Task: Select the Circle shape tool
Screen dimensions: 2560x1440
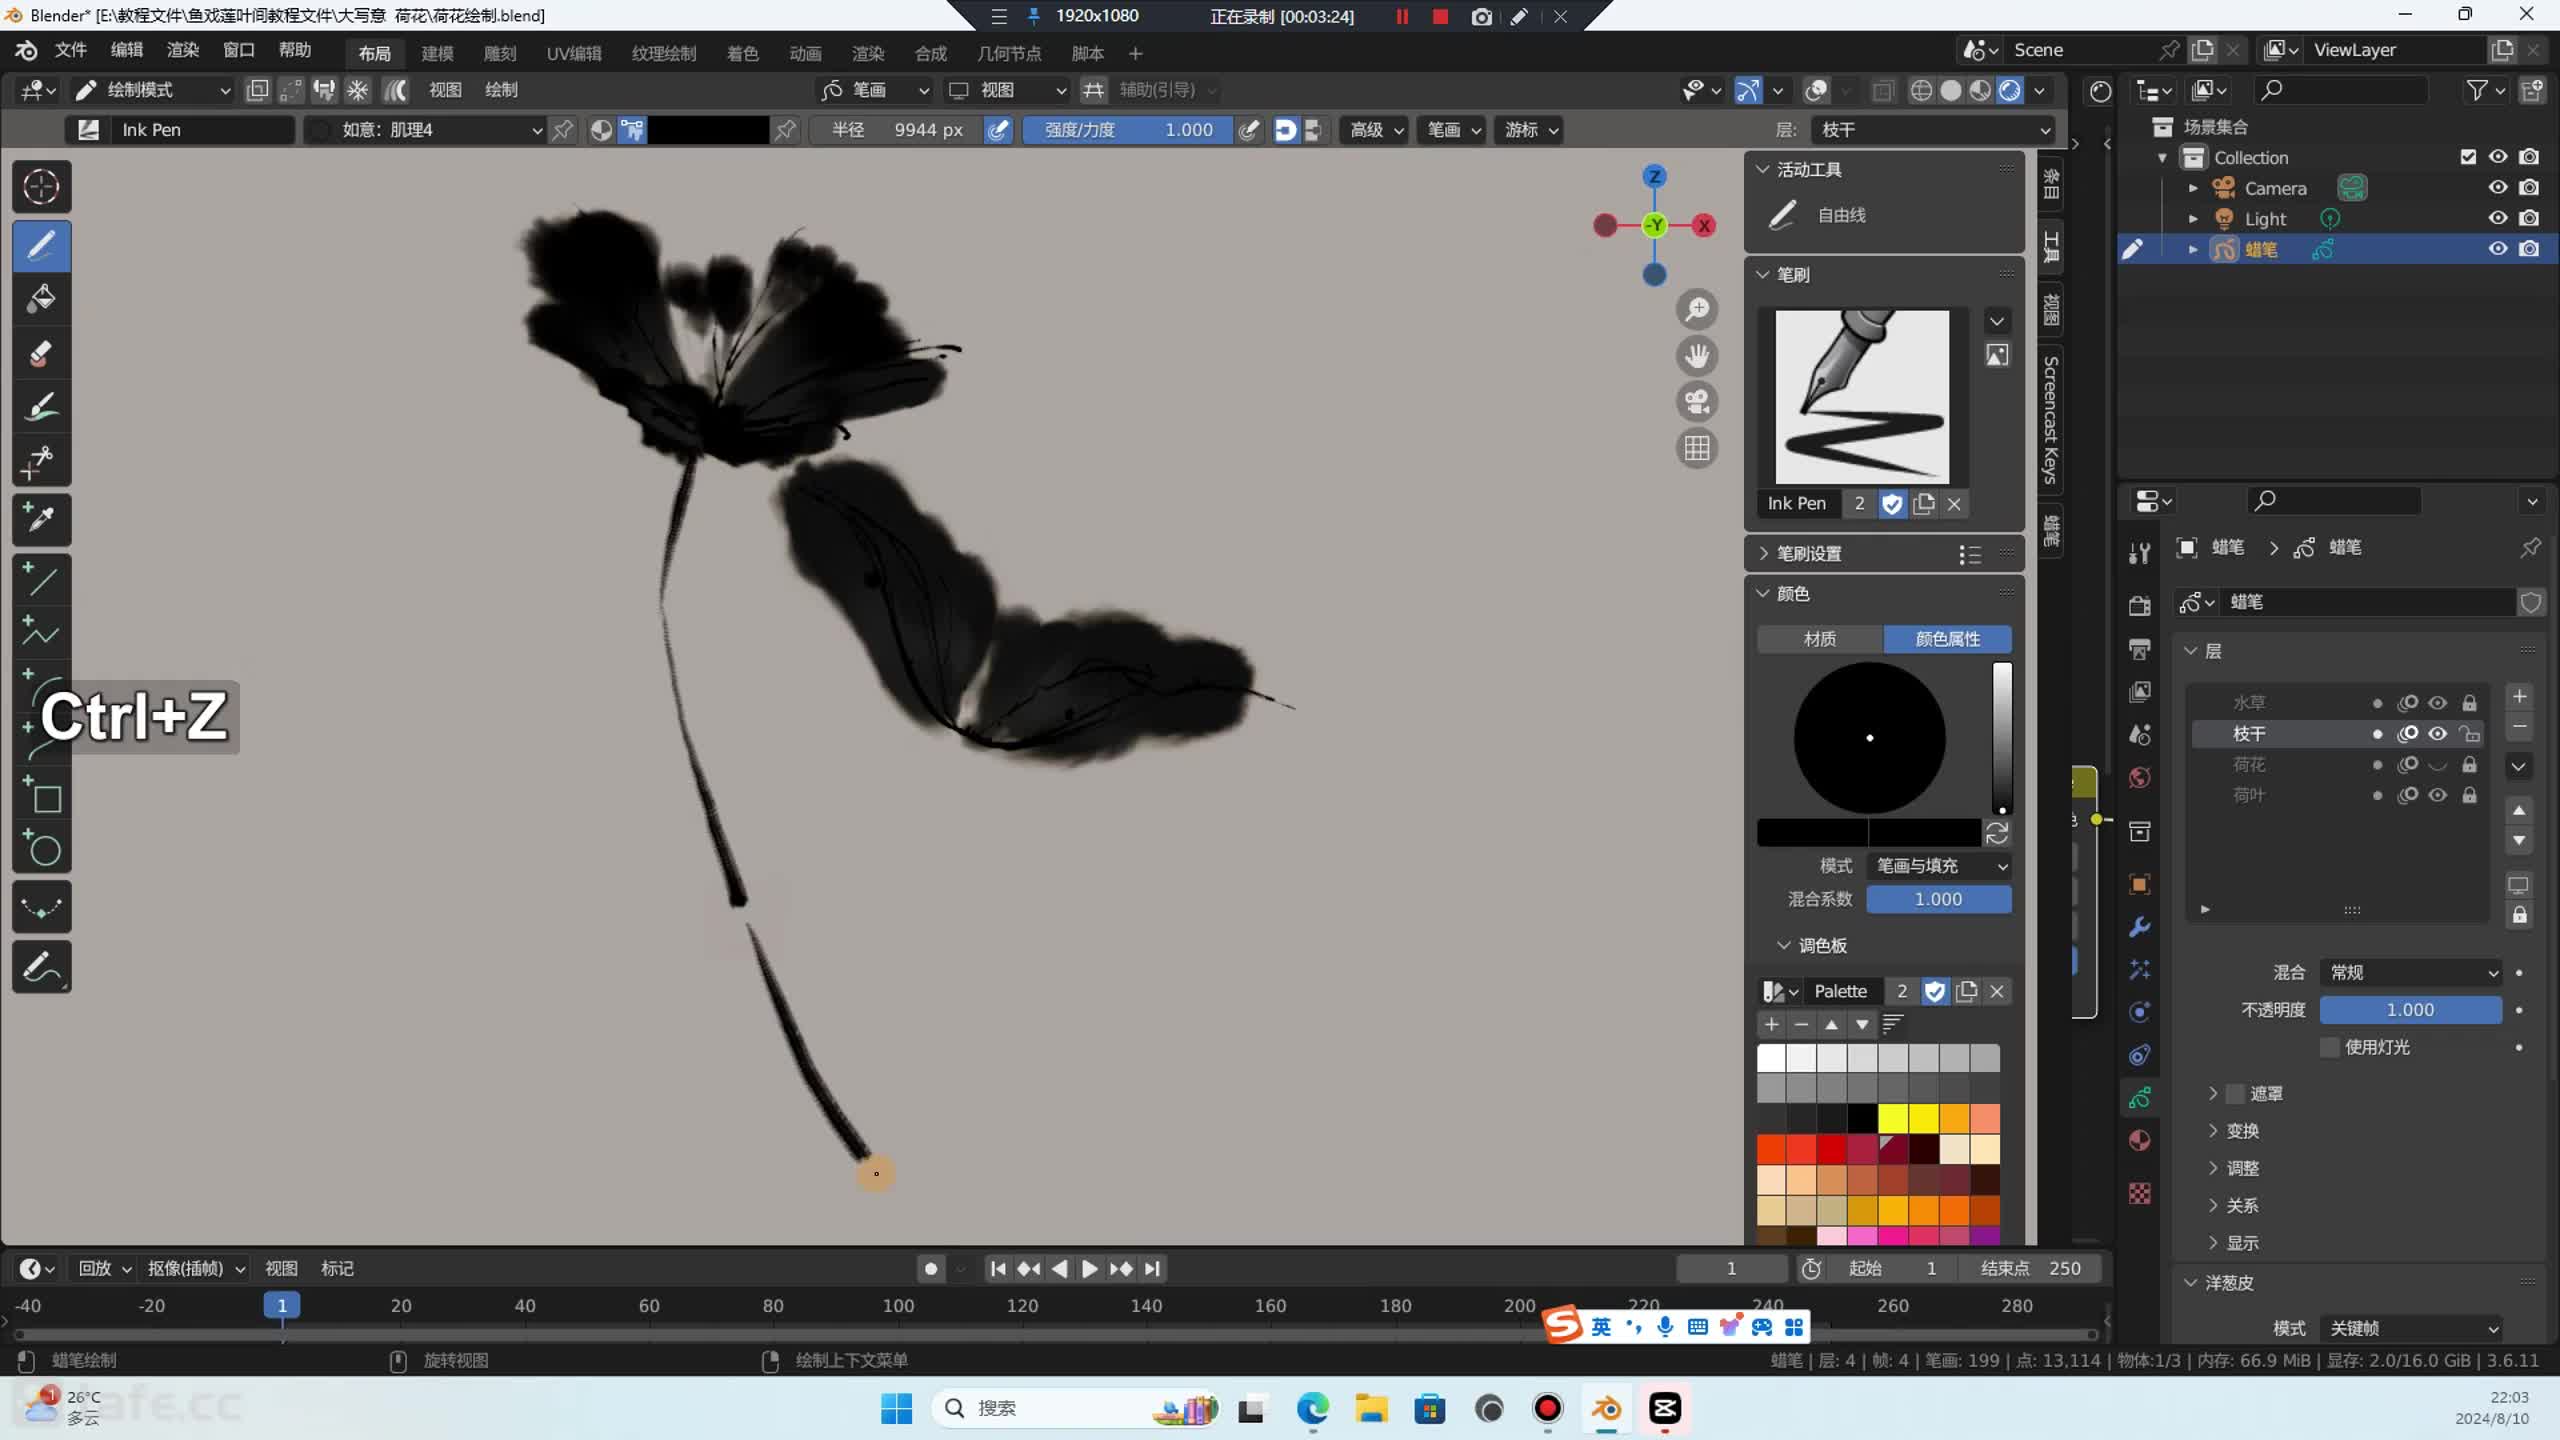Action: 41,849
